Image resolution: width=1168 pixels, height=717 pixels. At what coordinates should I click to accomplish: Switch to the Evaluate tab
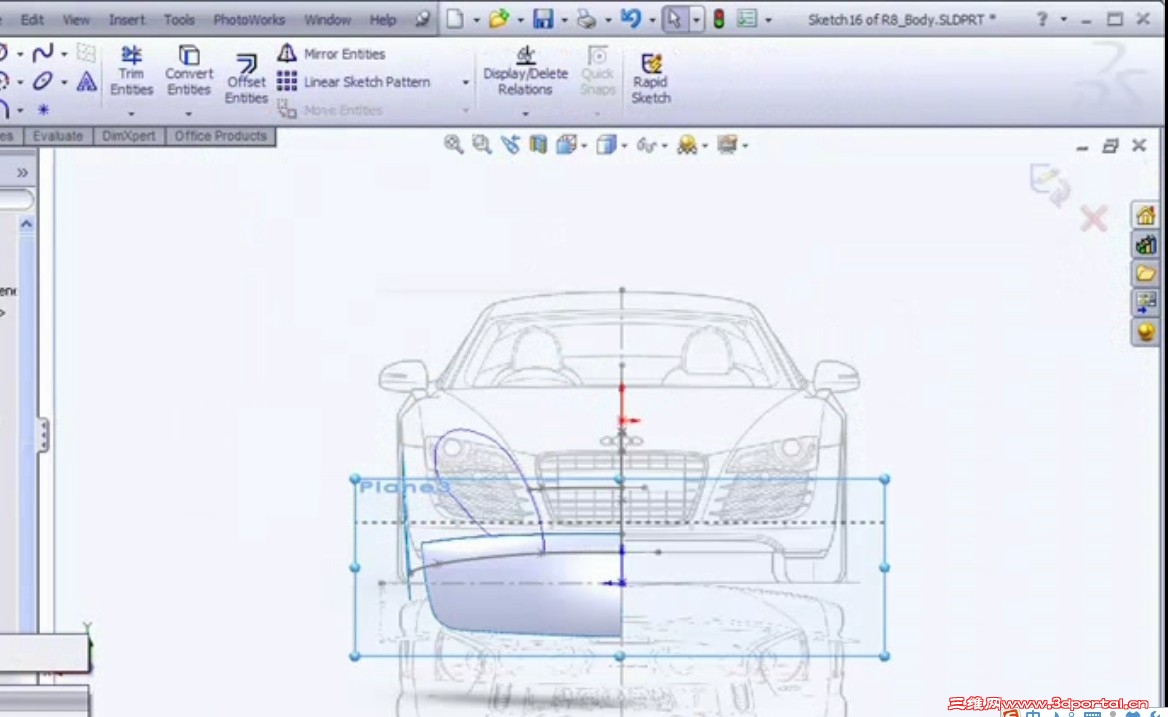point(57,136)
